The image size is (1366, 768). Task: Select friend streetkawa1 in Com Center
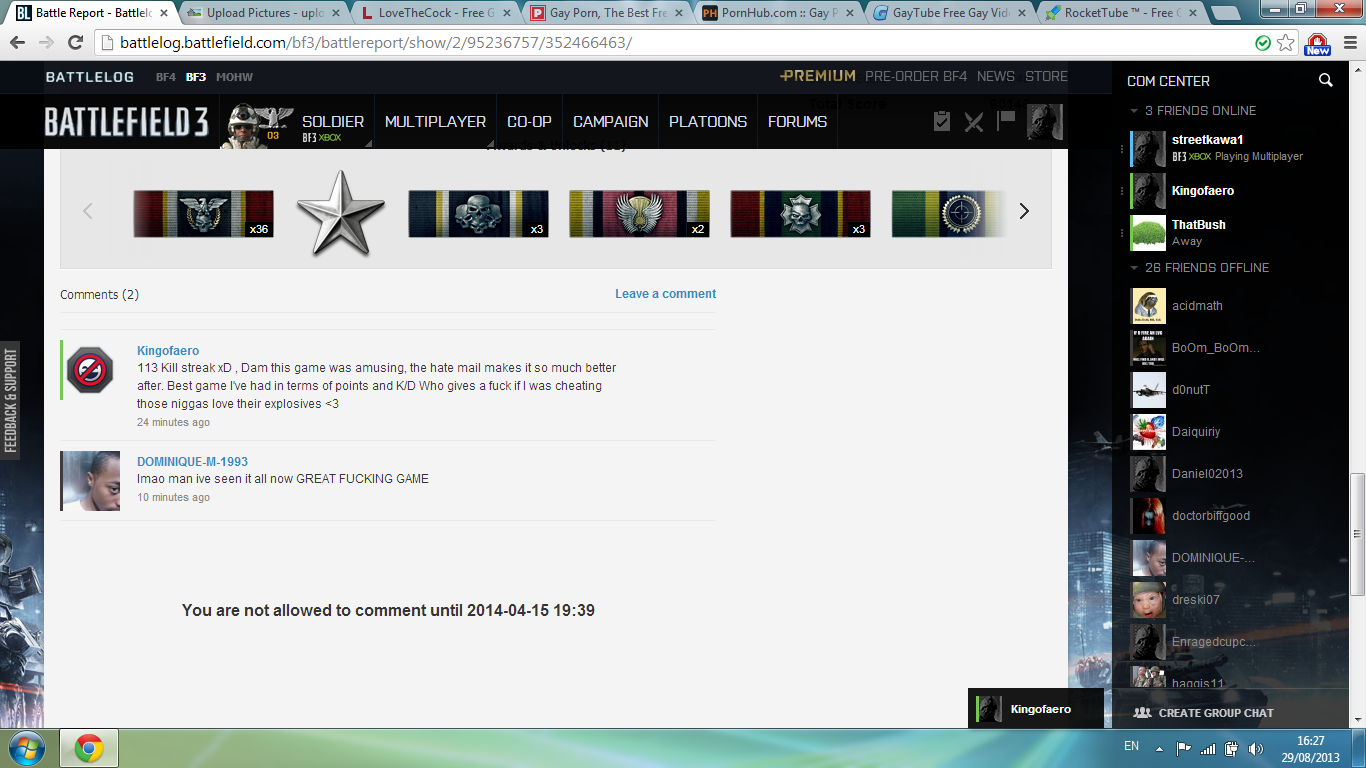1208,140
